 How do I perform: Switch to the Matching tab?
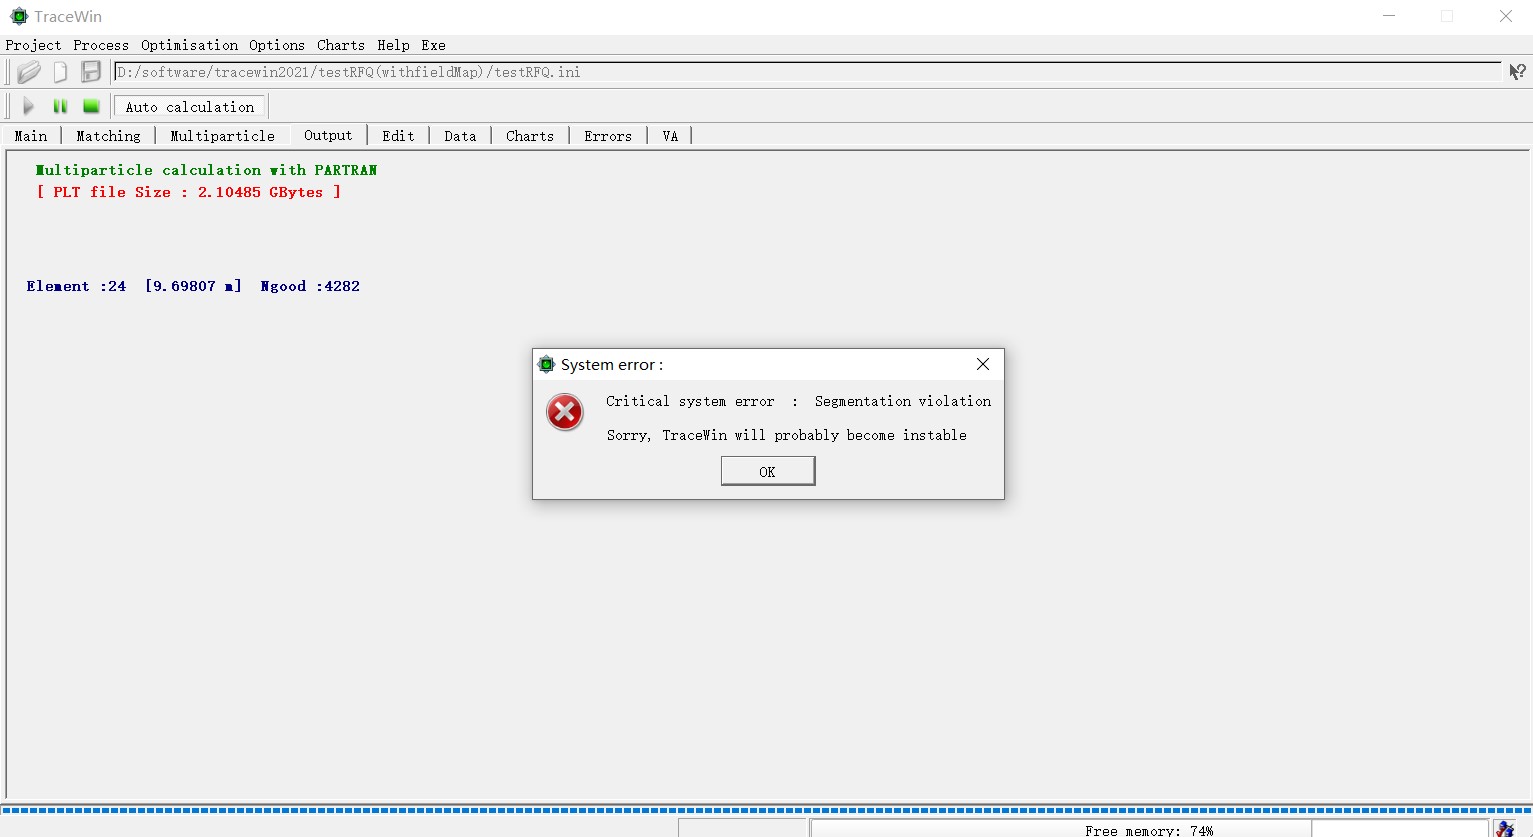[x=108, y=136]
